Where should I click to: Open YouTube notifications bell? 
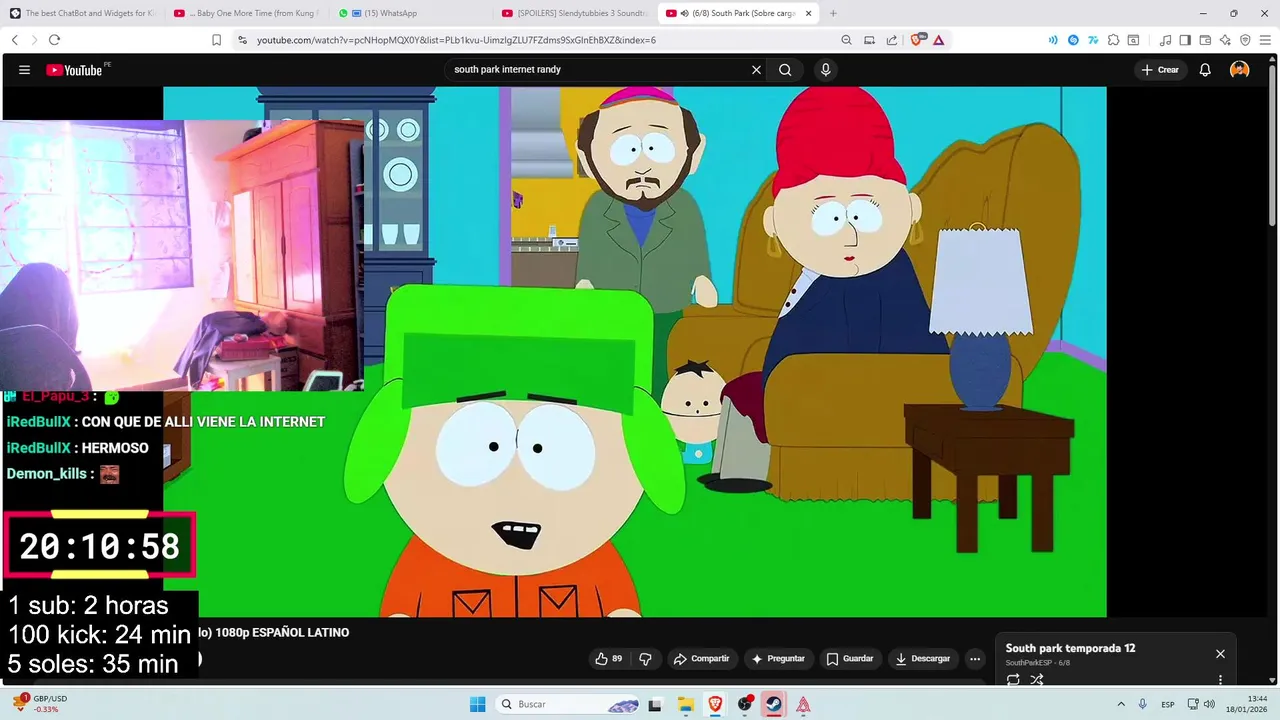click(x=1205, y=70)
